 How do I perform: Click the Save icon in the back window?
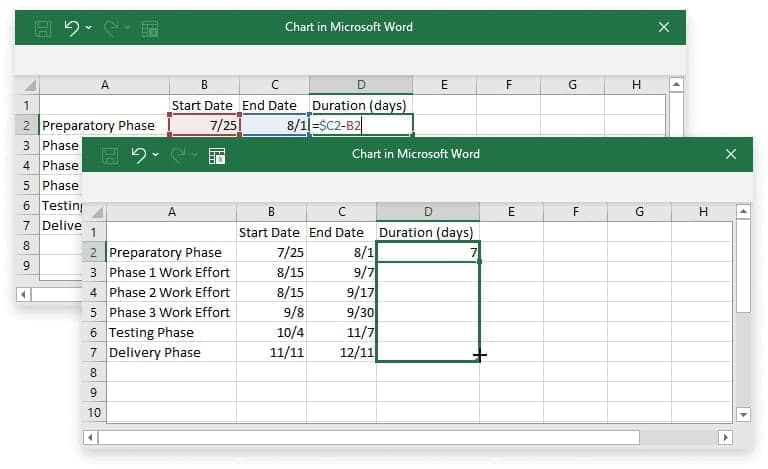[x=43, y=28]
